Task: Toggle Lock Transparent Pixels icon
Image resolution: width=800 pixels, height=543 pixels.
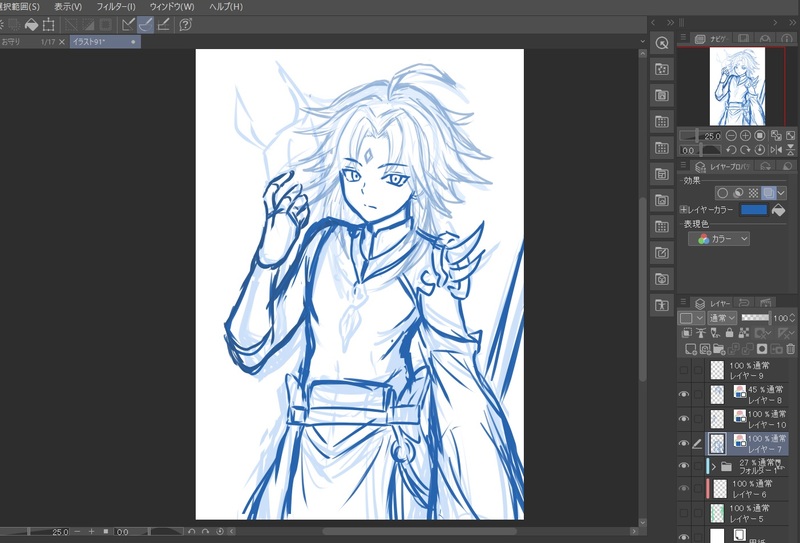Action: (743, 333)
